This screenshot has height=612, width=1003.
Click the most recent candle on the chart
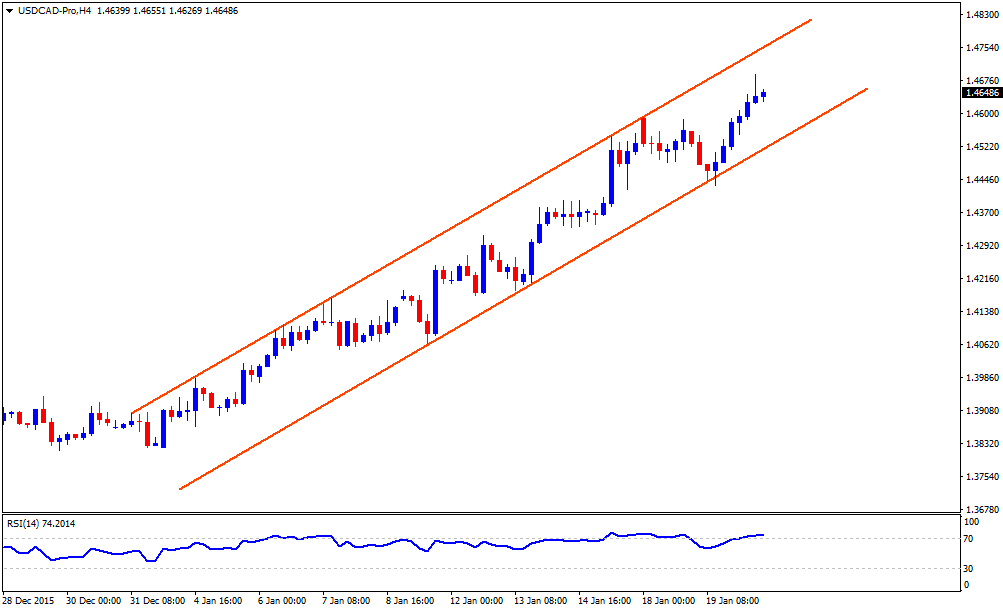click(x=764, y=95)
